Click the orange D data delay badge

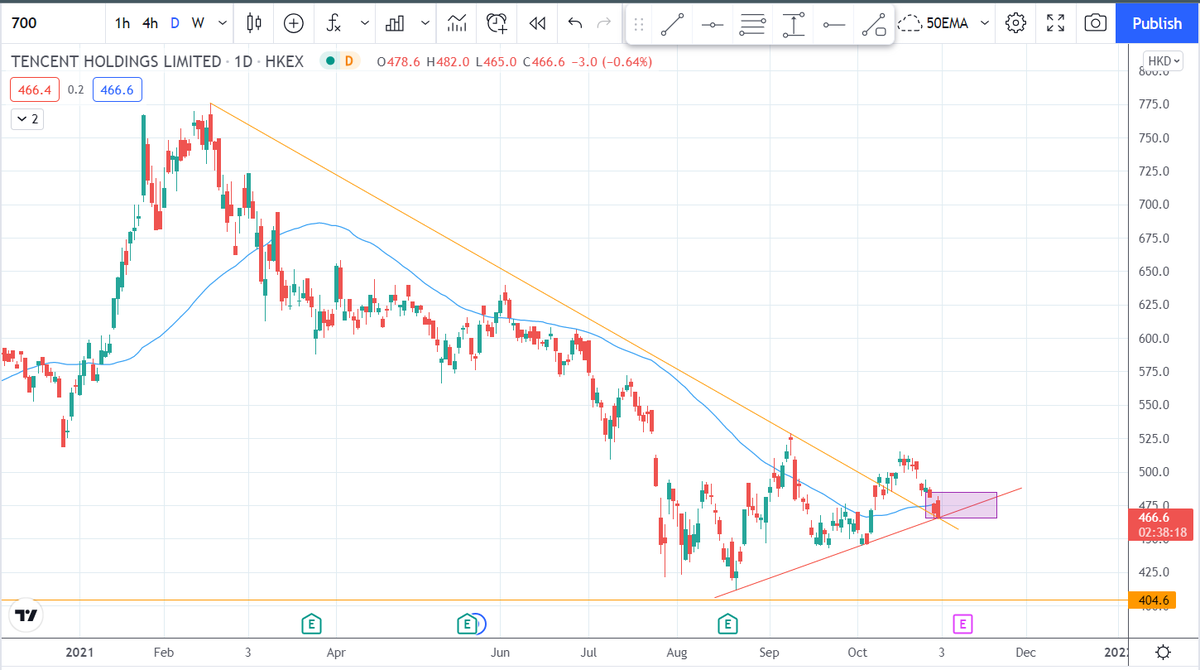coord(348,61)
